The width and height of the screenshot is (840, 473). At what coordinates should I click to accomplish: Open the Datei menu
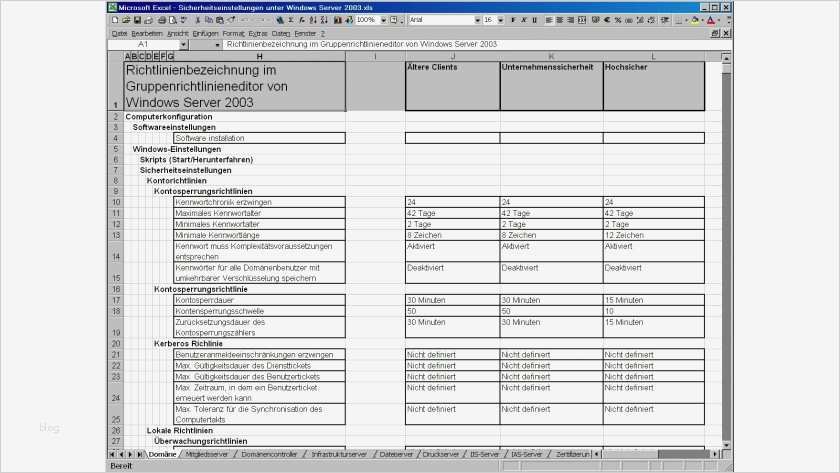(119, 33)
